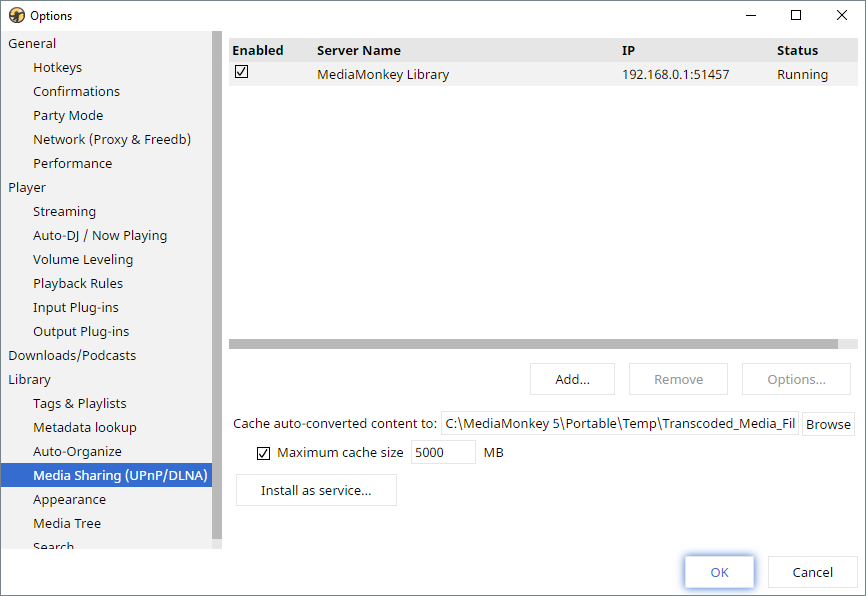The width and height of the screenshot is (866, 596).
Task: Click the Add... server button
Action: pyautogui.click(x=572, y=379)
